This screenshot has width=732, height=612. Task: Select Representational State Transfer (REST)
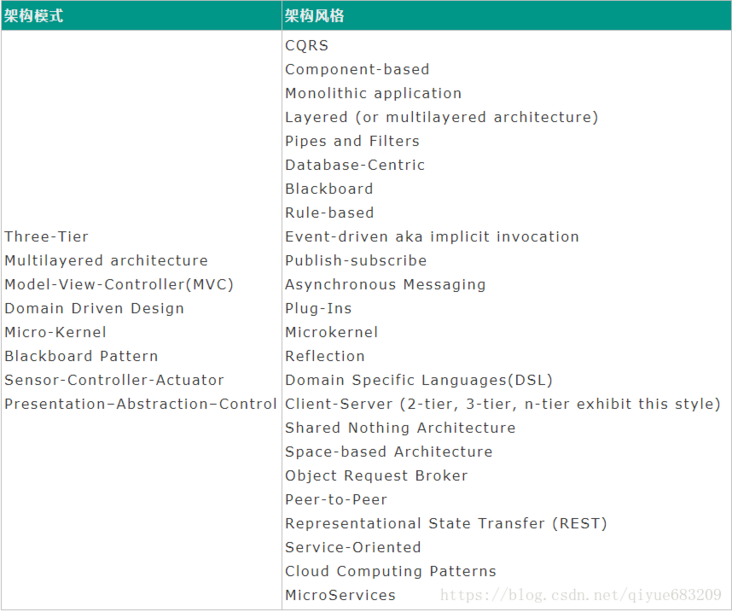click(446, 524)
